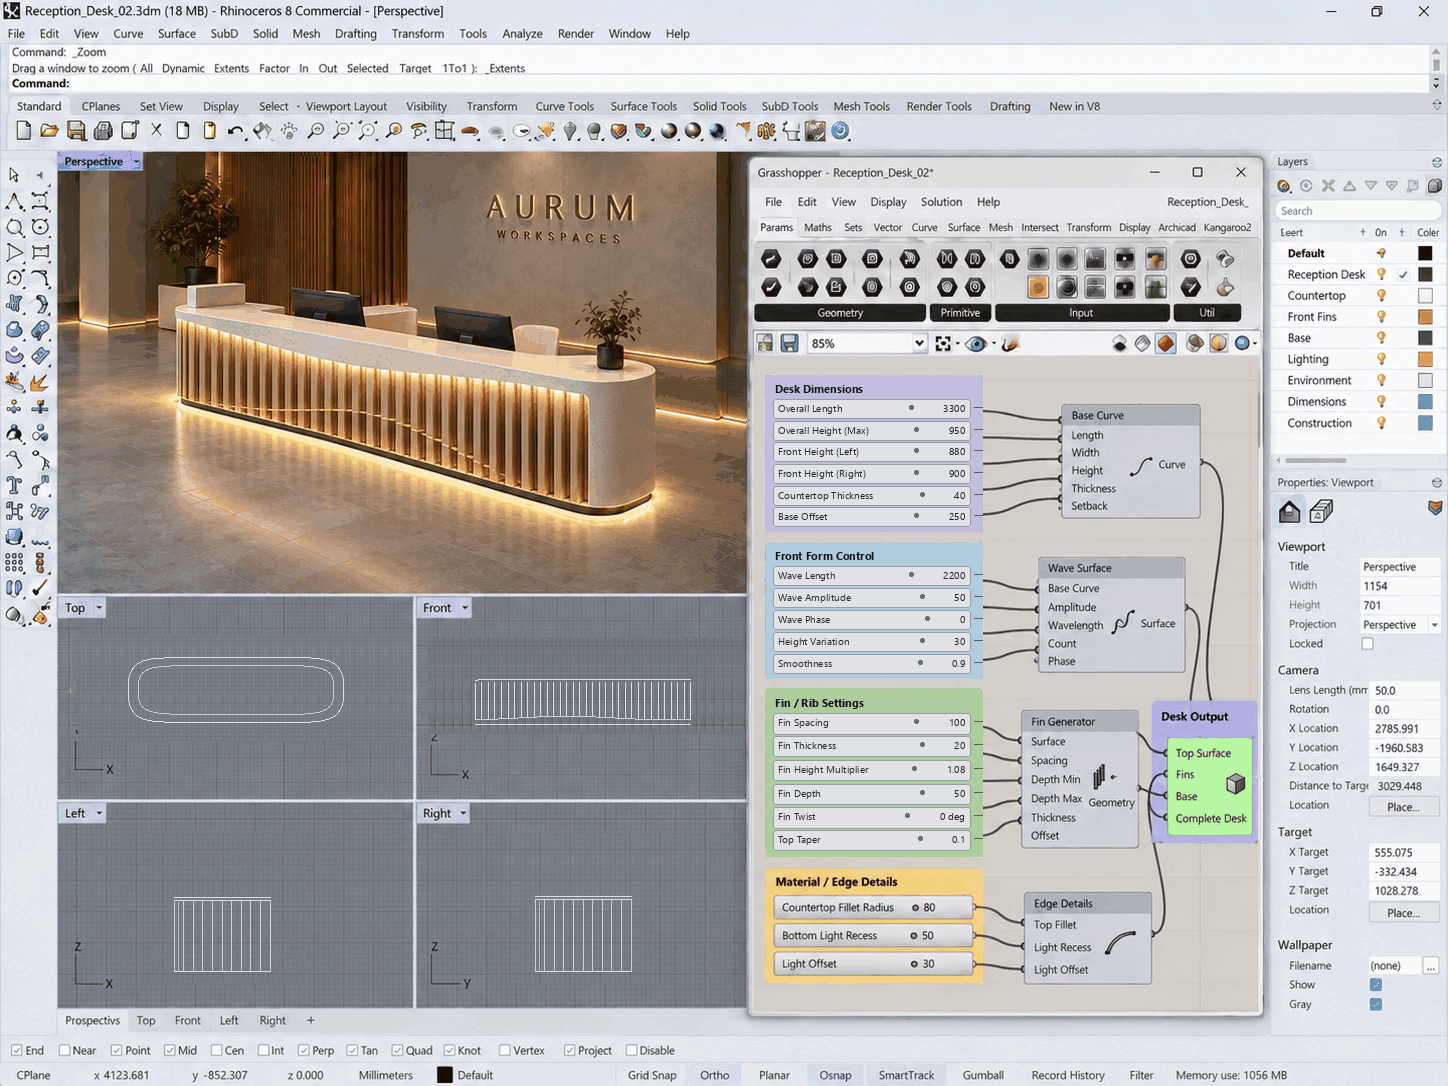Switch to the Kangaroo2 tab in Grasshopper
This screenshot has height=1086, width=1448.
(x=1227, y=227)
